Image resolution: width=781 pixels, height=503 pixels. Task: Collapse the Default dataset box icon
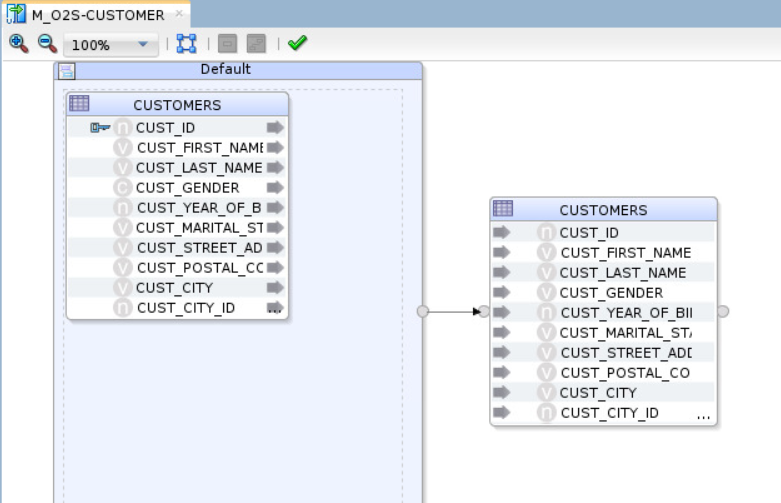click(66, 70)
